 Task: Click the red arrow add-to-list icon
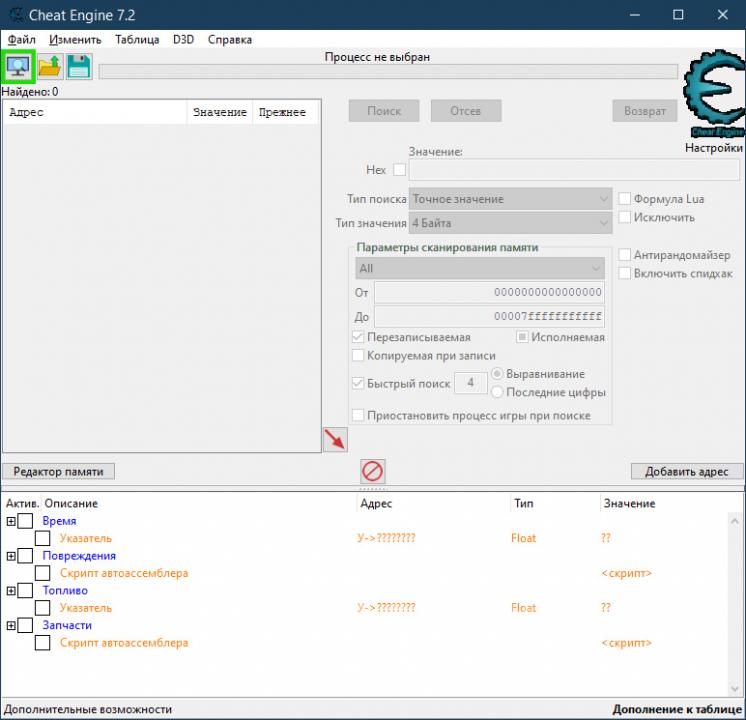click(x=335, y=439)
